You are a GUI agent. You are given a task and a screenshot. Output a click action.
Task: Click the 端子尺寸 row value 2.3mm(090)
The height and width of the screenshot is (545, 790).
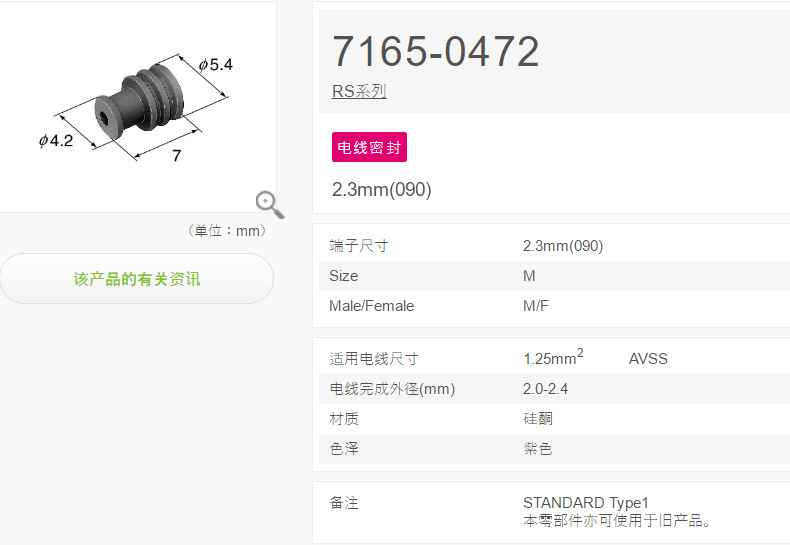(563, 246)
